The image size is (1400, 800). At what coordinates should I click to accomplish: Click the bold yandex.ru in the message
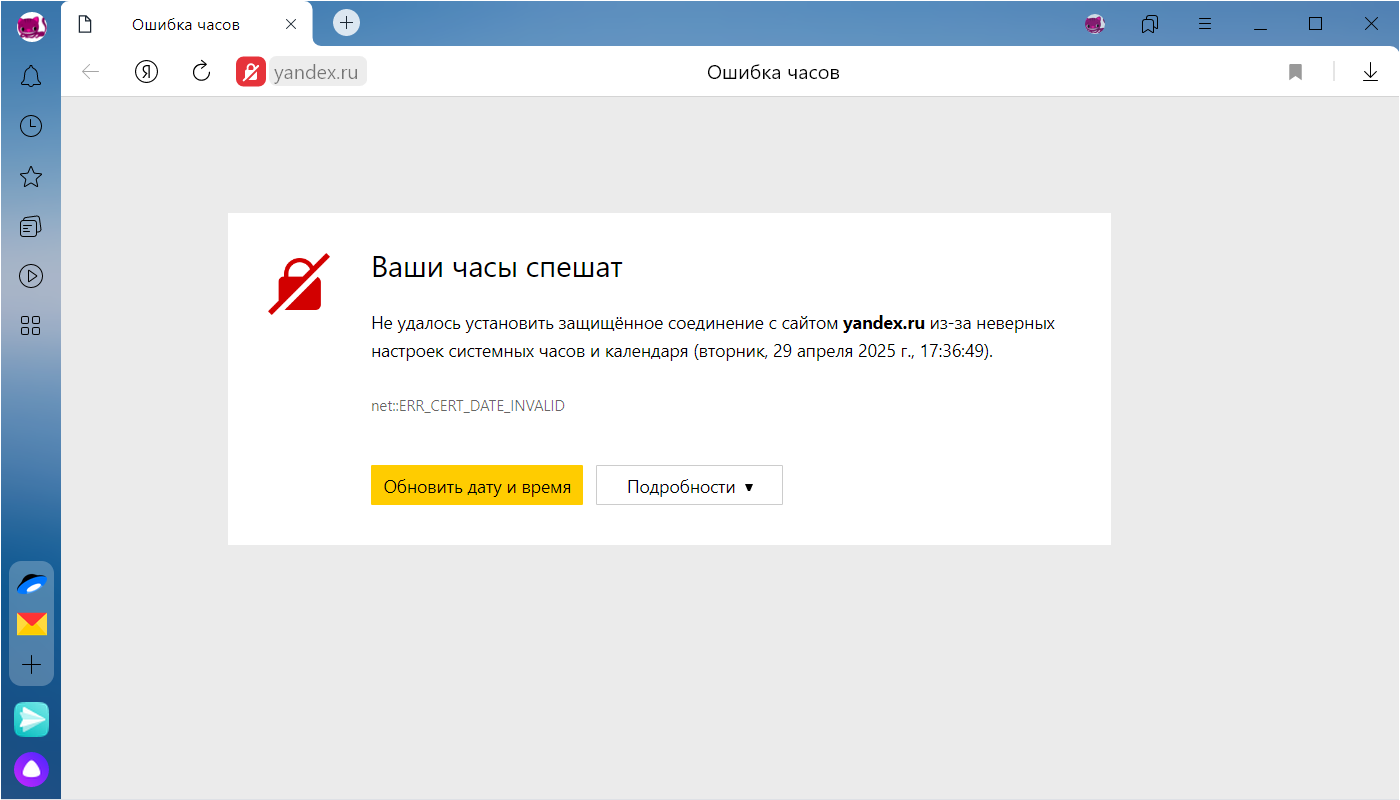[884, 323]
